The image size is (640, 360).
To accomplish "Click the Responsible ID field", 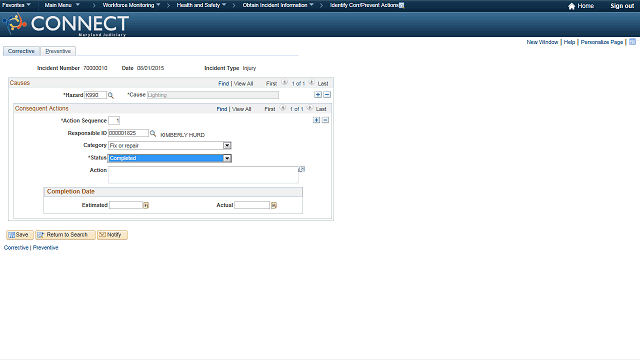I will pyautogui.click(x=128, y=133).
